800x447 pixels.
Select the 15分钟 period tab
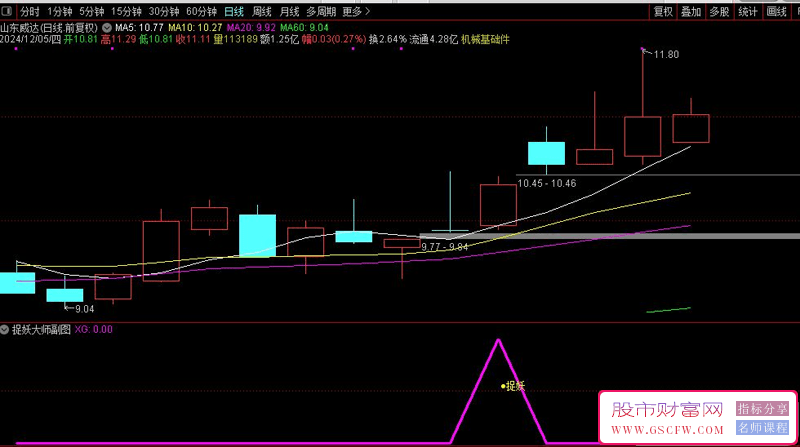[x=126, y=11]
